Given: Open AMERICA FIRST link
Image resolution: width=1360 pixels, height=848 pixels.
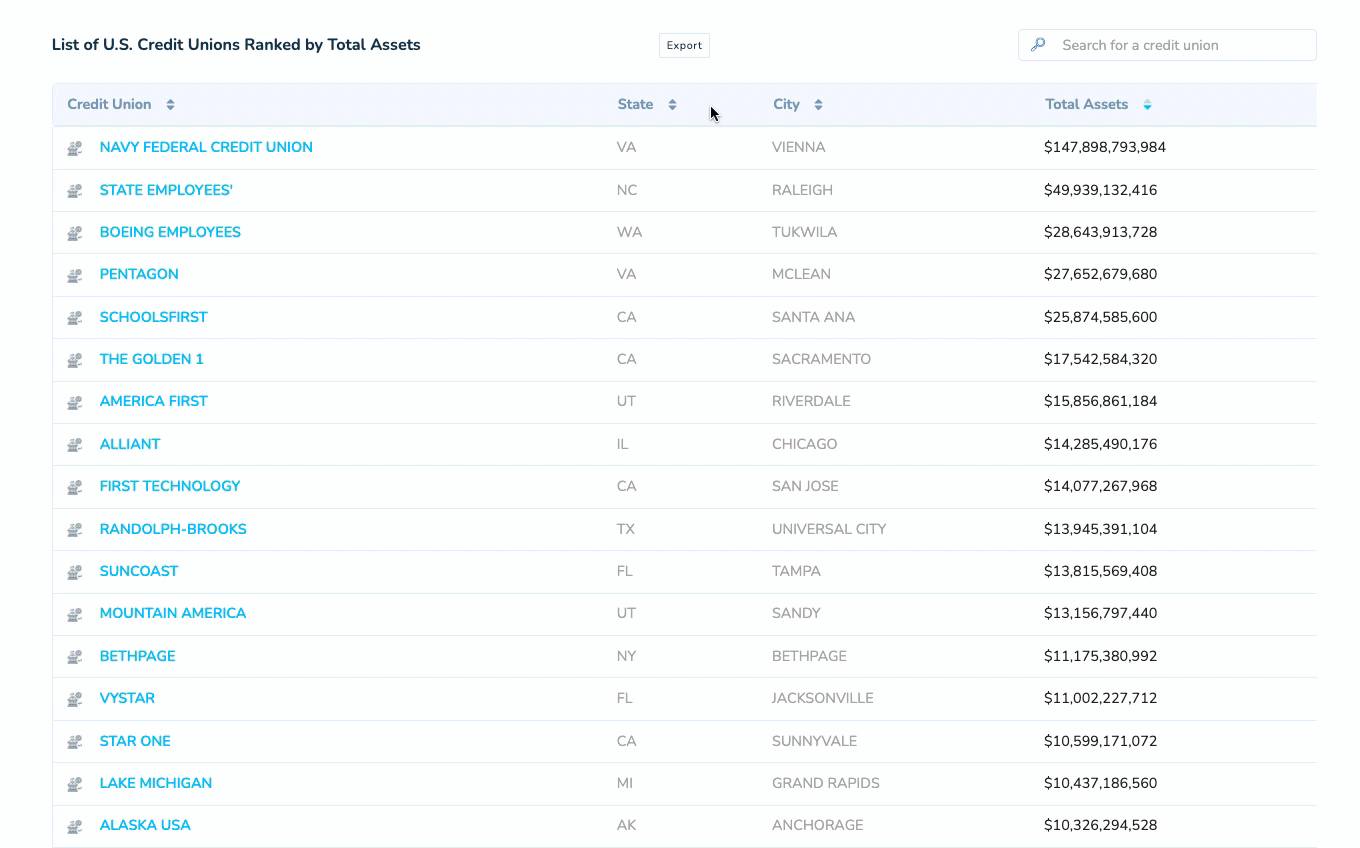Looking at the screenshot, I should click(x=154, y=401).
